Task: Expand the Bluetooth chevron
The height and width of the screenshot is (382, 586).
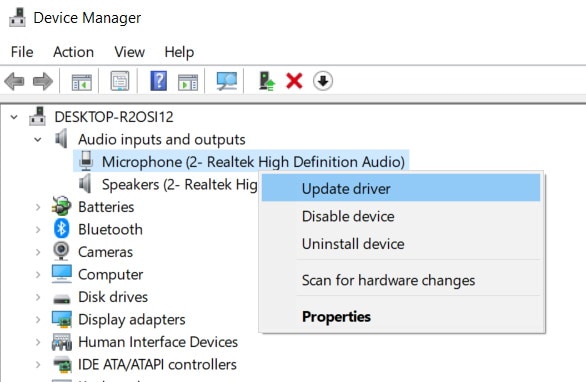Action: pyautogui.click(x=38, y=229)
